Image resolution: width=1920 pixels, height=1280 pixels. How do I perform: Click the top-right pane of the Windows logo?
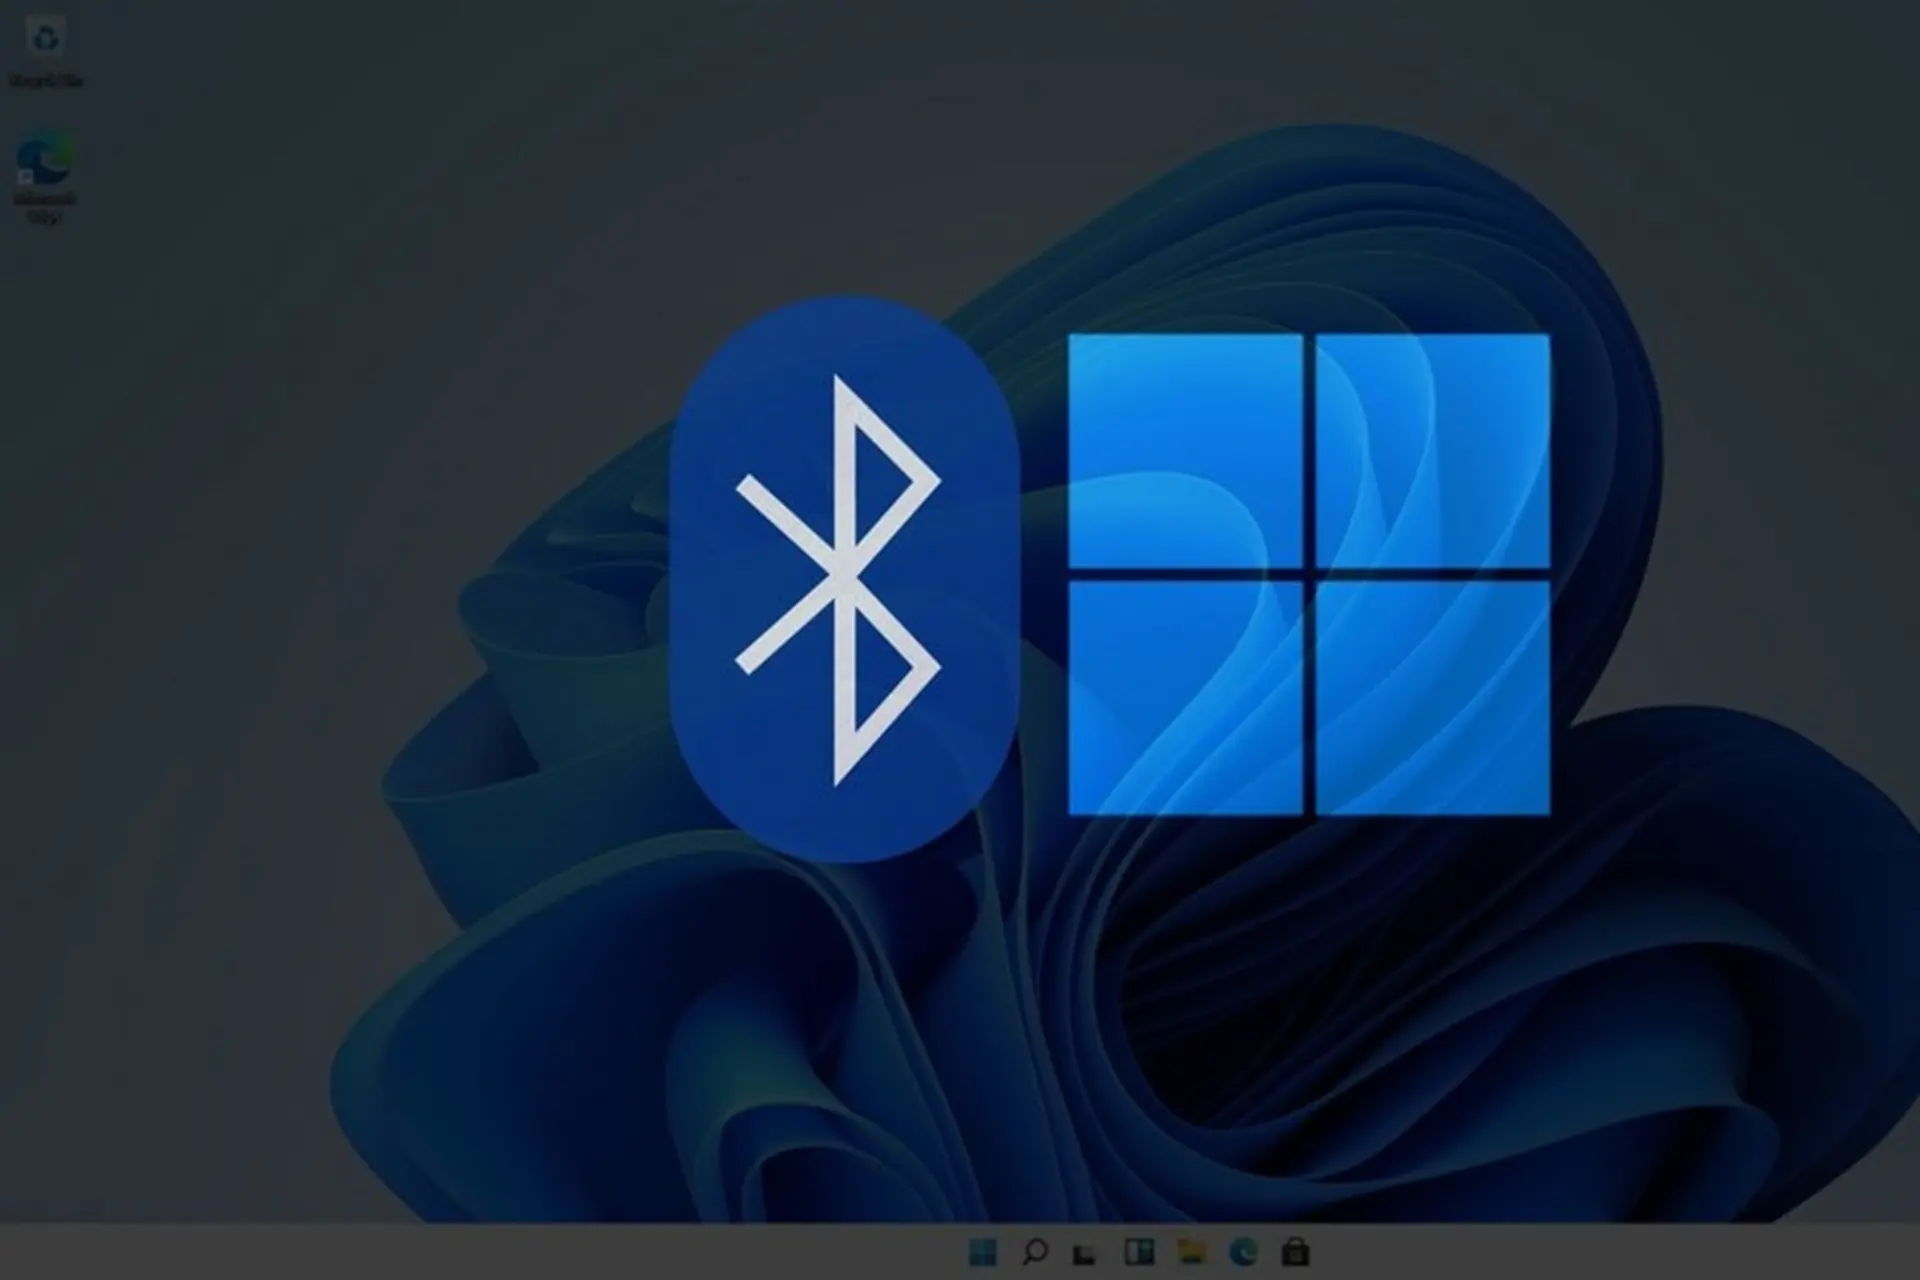[1430, 450]
